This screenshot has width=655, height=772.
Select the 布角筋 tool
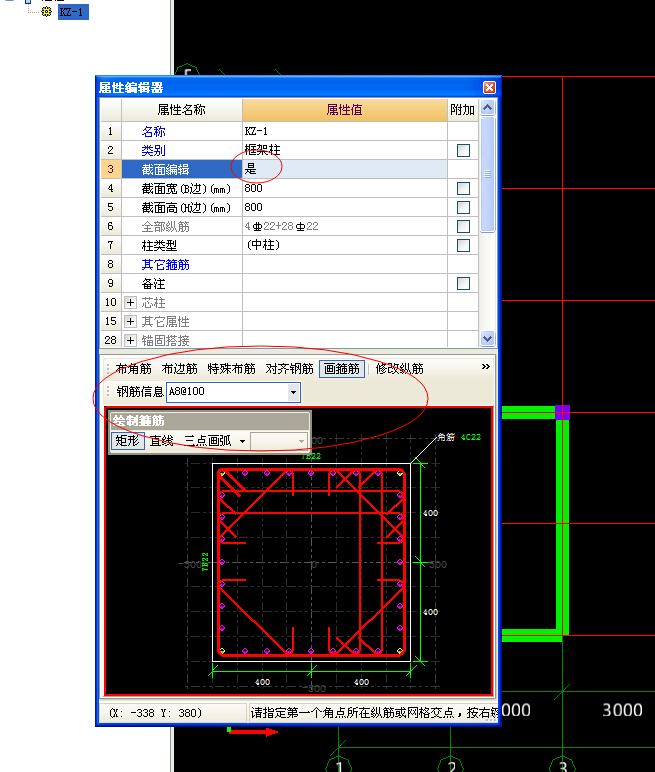(133, 369)
